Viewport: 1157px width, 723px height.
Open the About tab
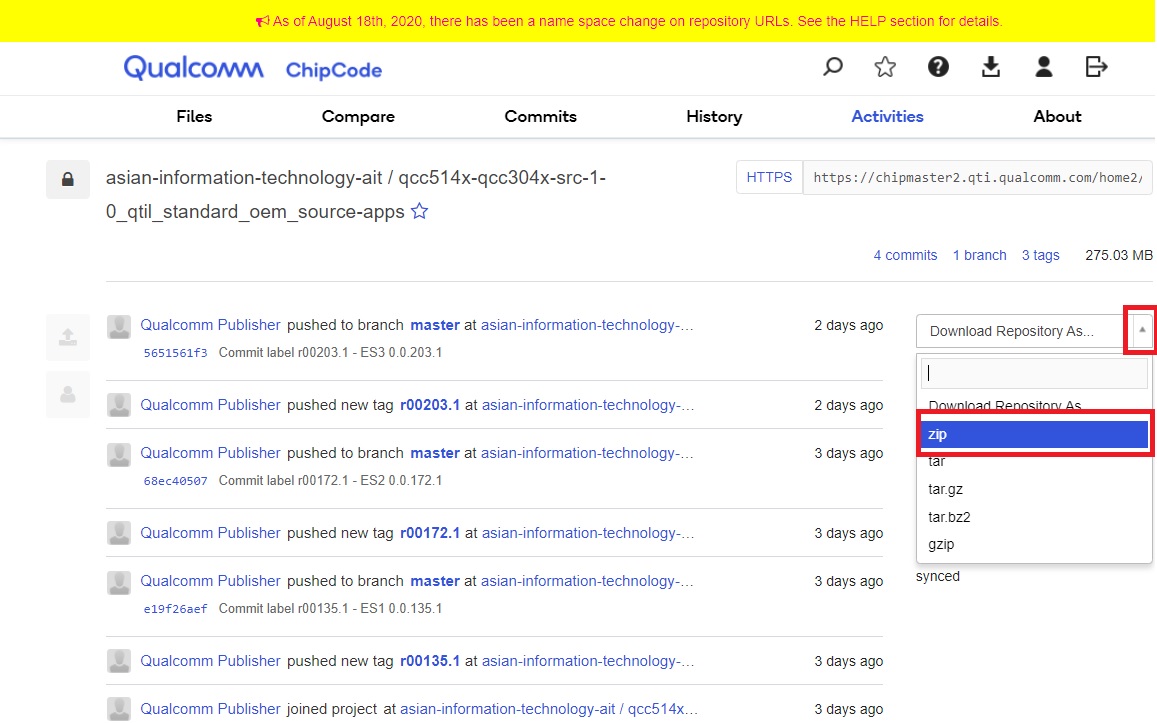coord(1057,117)
